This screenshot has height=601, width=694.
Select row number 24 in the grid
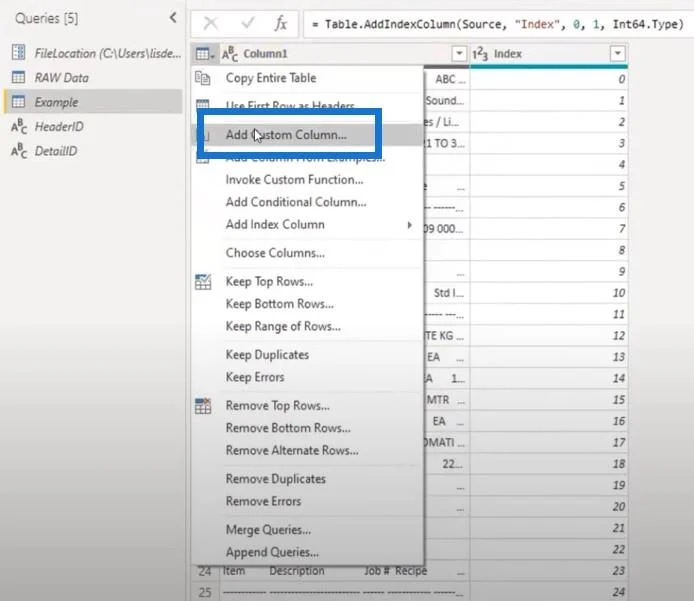205,571
